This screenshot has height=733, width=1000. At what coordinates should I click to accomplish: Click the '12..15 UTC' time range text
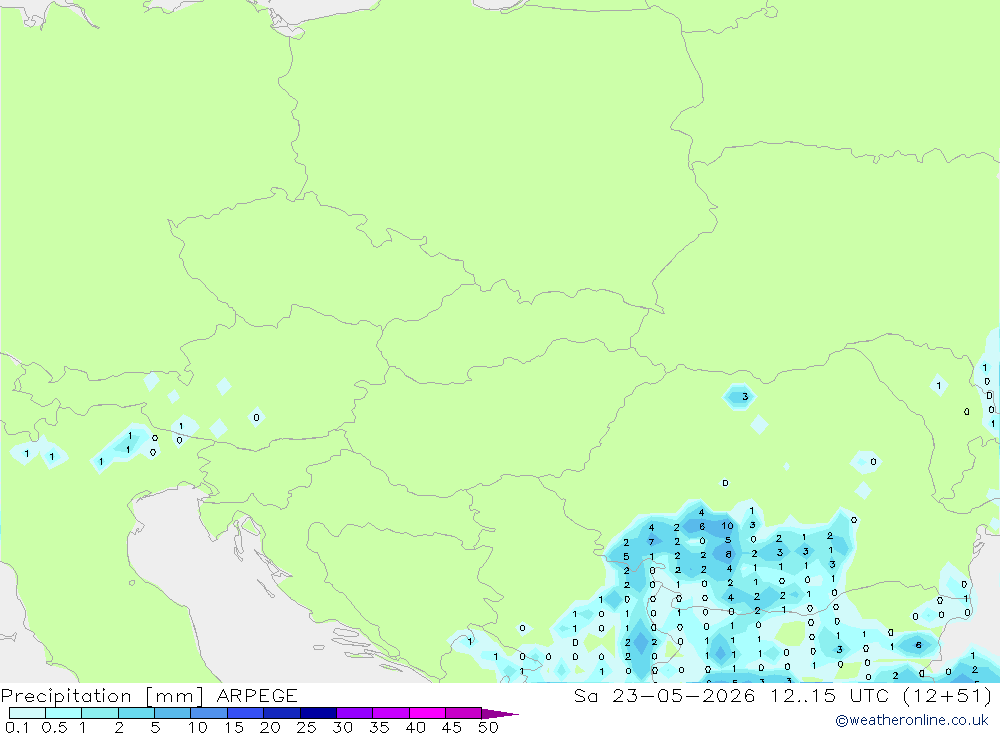[829, 695]
